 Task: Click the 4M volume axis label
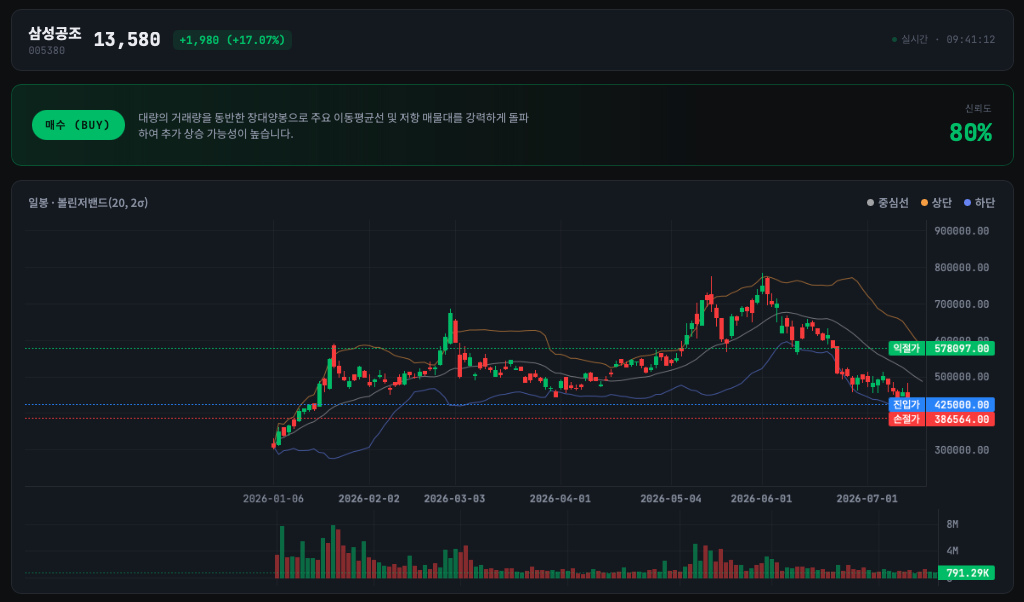click(952, 550)
